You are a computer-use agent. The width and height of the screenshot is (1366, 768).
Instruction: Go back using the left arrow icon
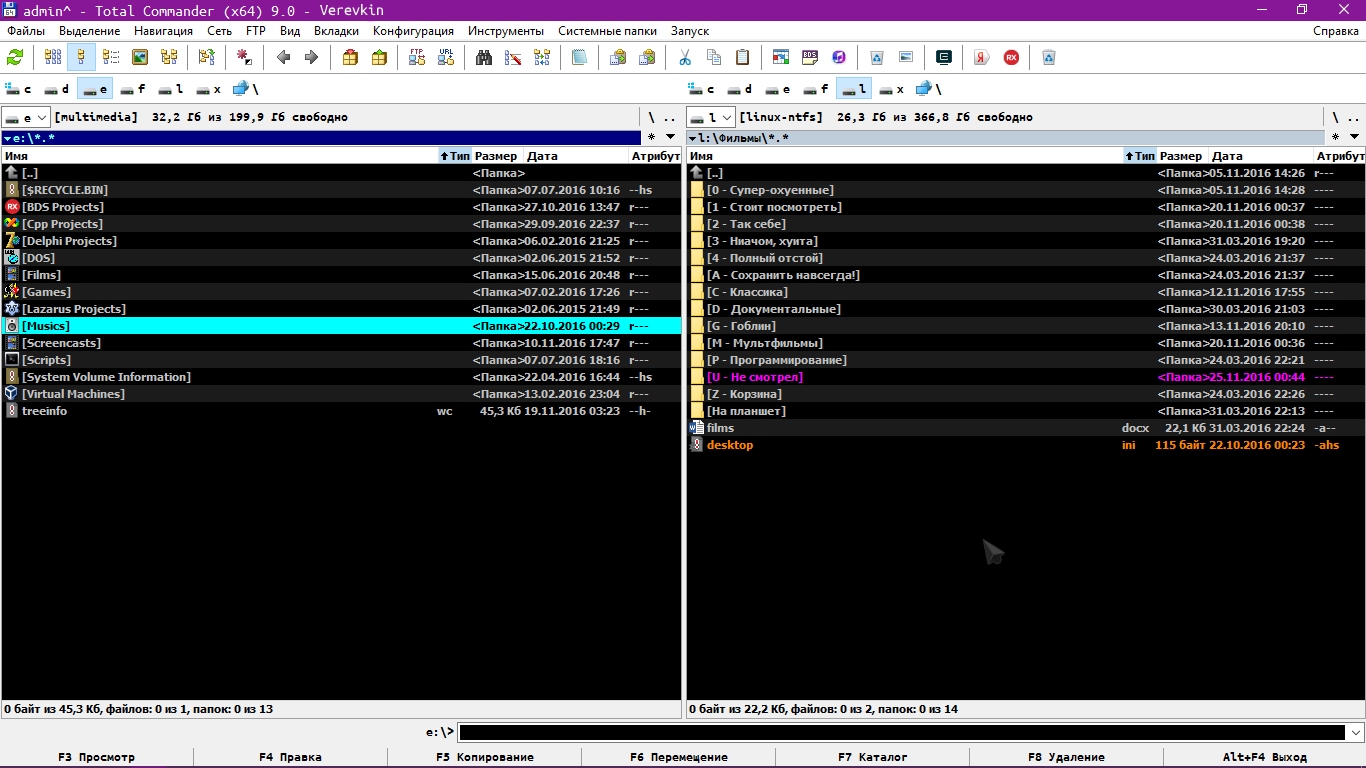click(x=283, y=57)
